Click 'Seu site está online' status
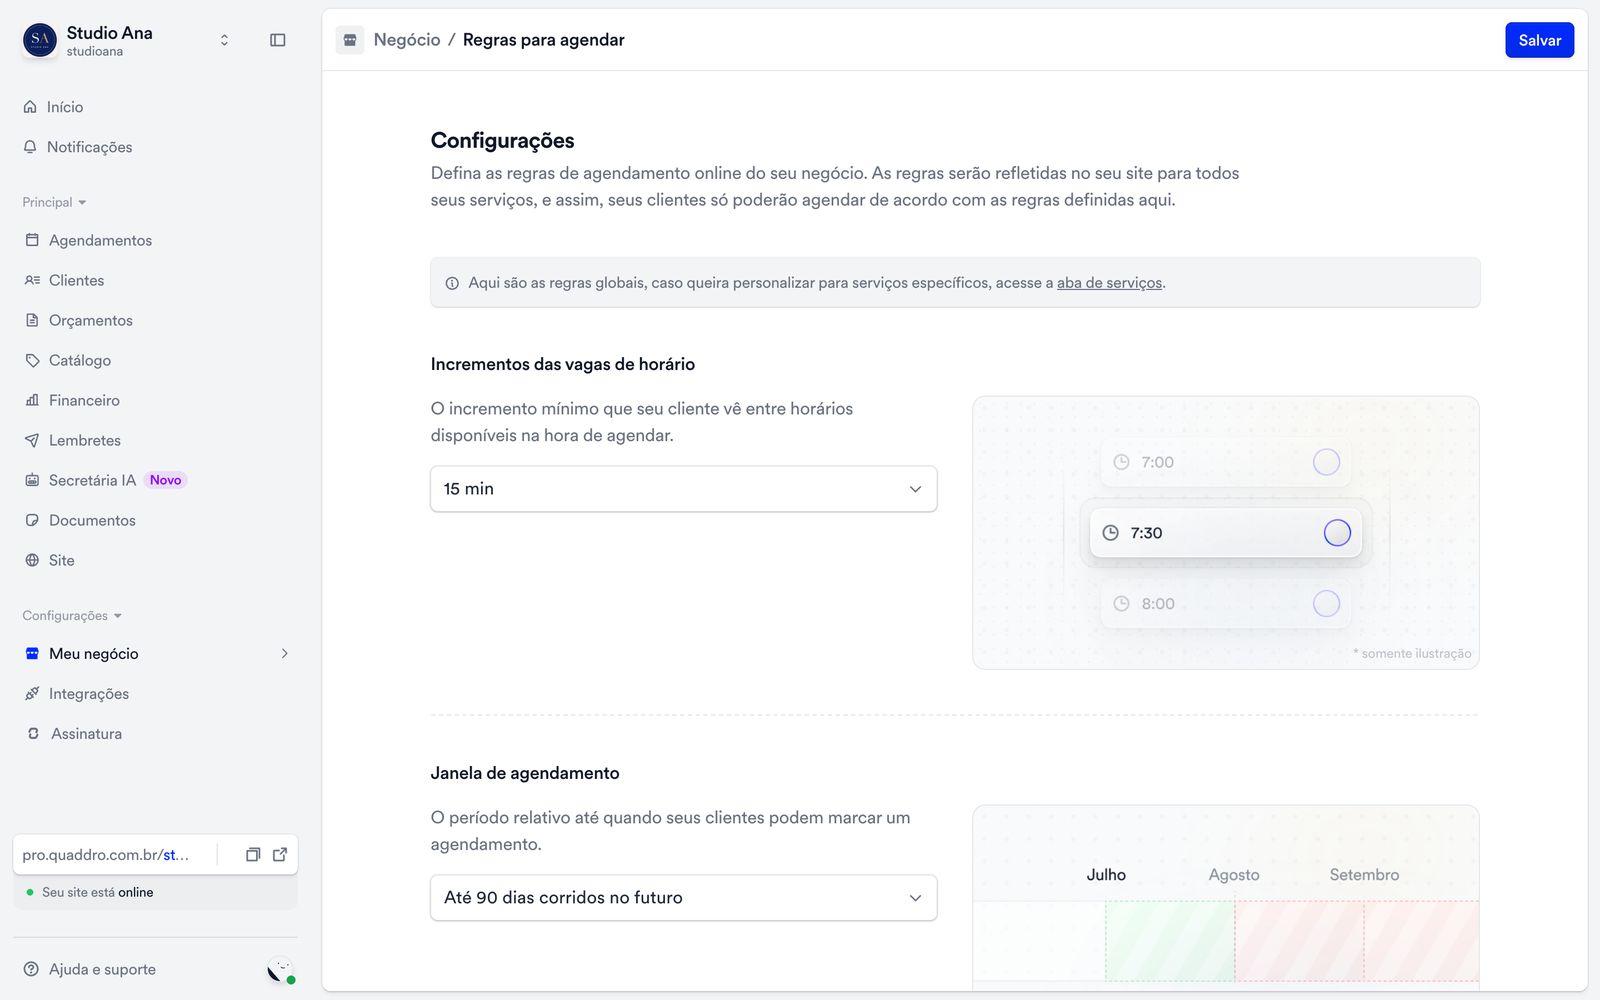Viewport: 1600px width, 1000px height. (x=98, y=892)
